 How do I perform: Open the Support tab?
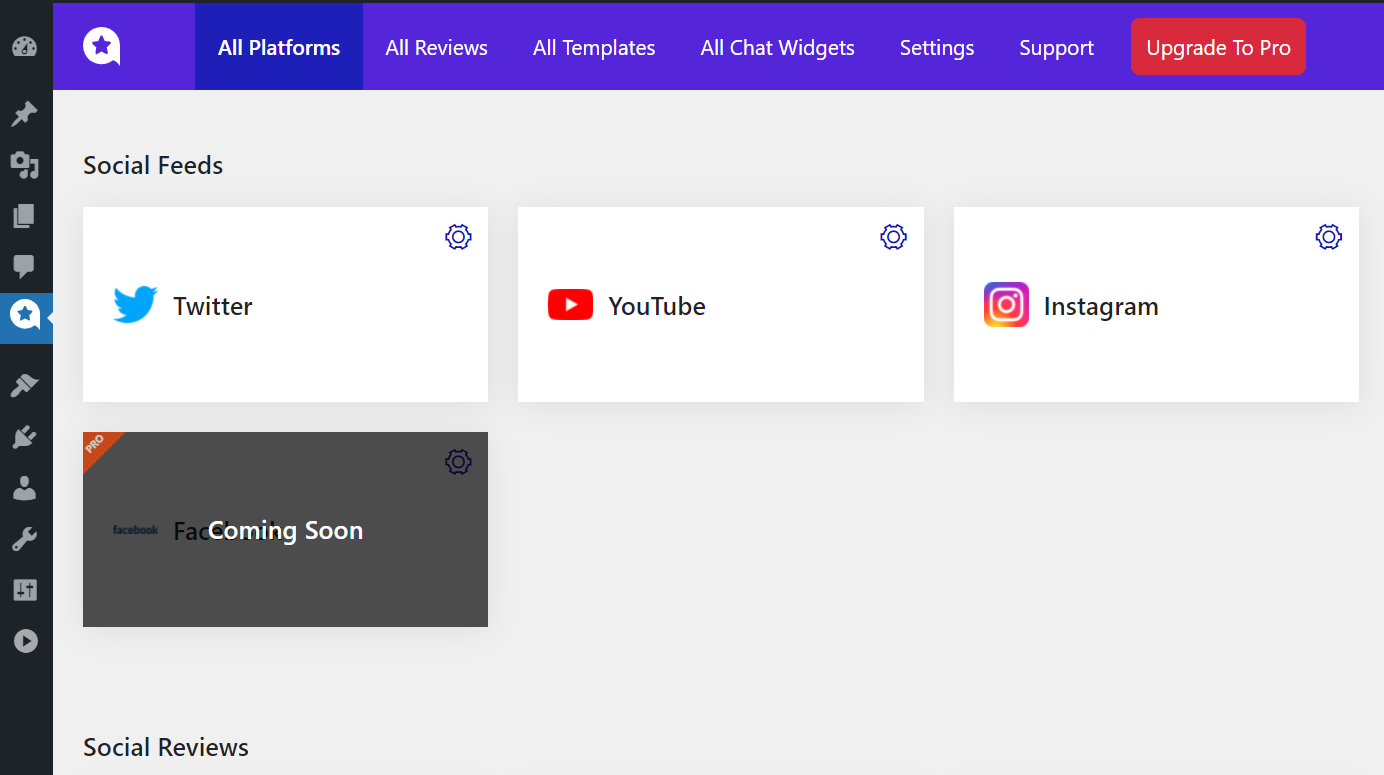click(x=1056, y=47)
